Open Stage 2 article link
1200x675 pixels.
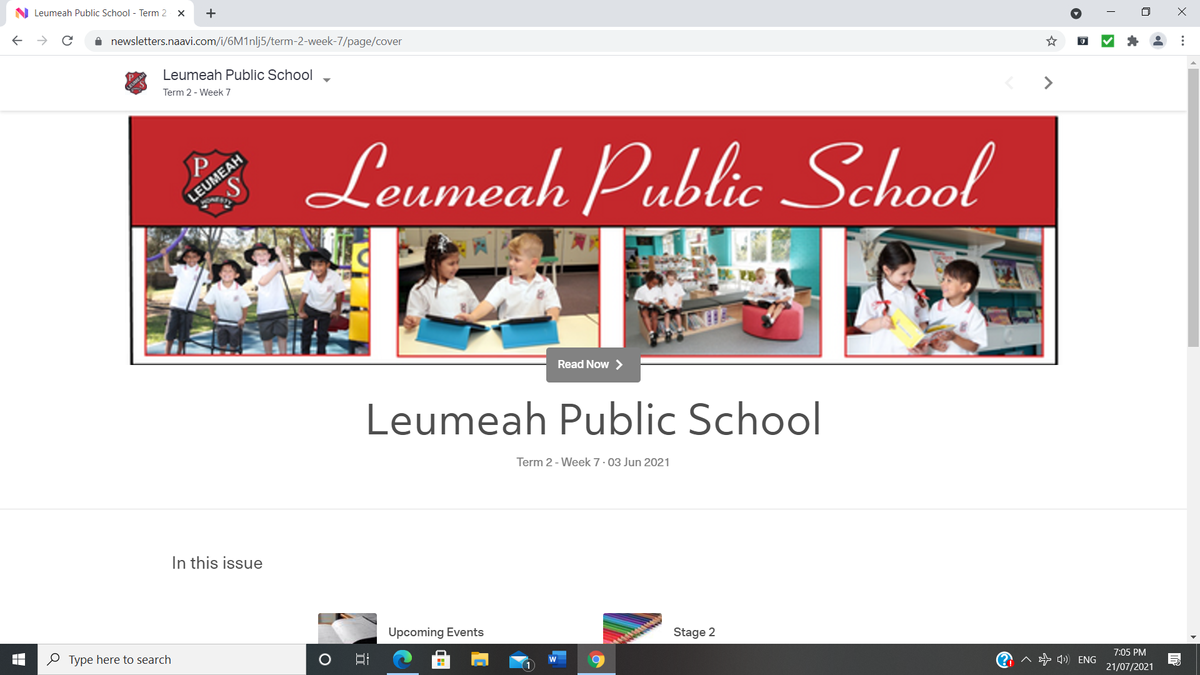694,632
